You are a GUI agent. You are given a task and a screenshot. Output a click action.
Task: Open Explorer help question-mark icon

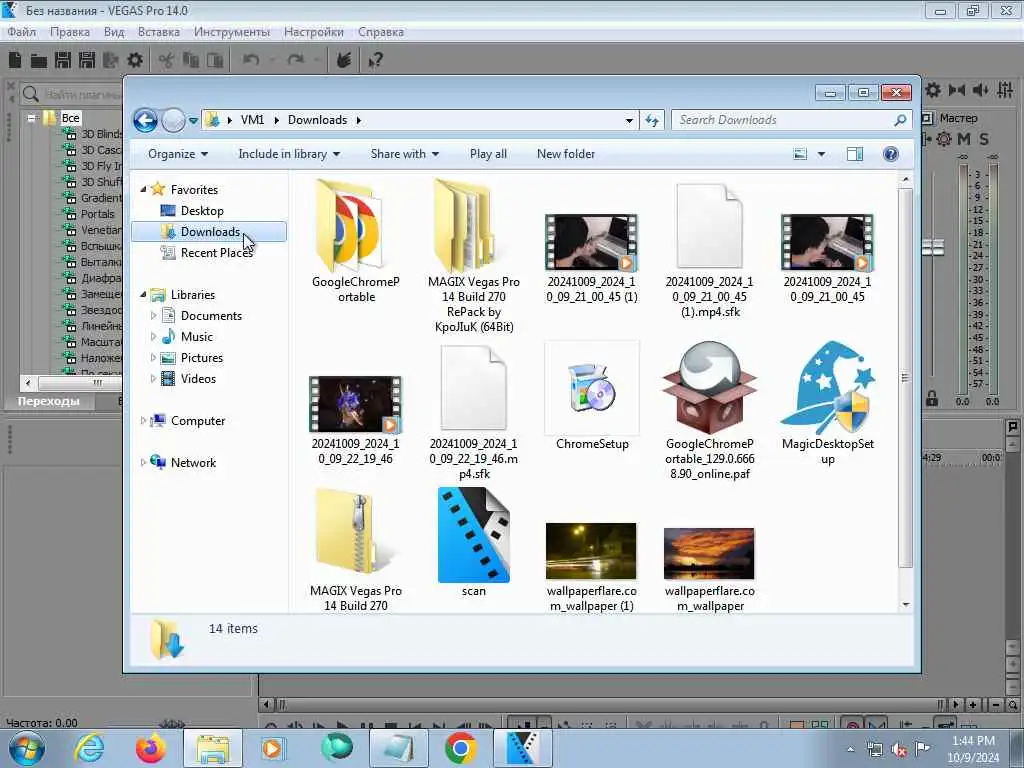(x=890, y=154)
